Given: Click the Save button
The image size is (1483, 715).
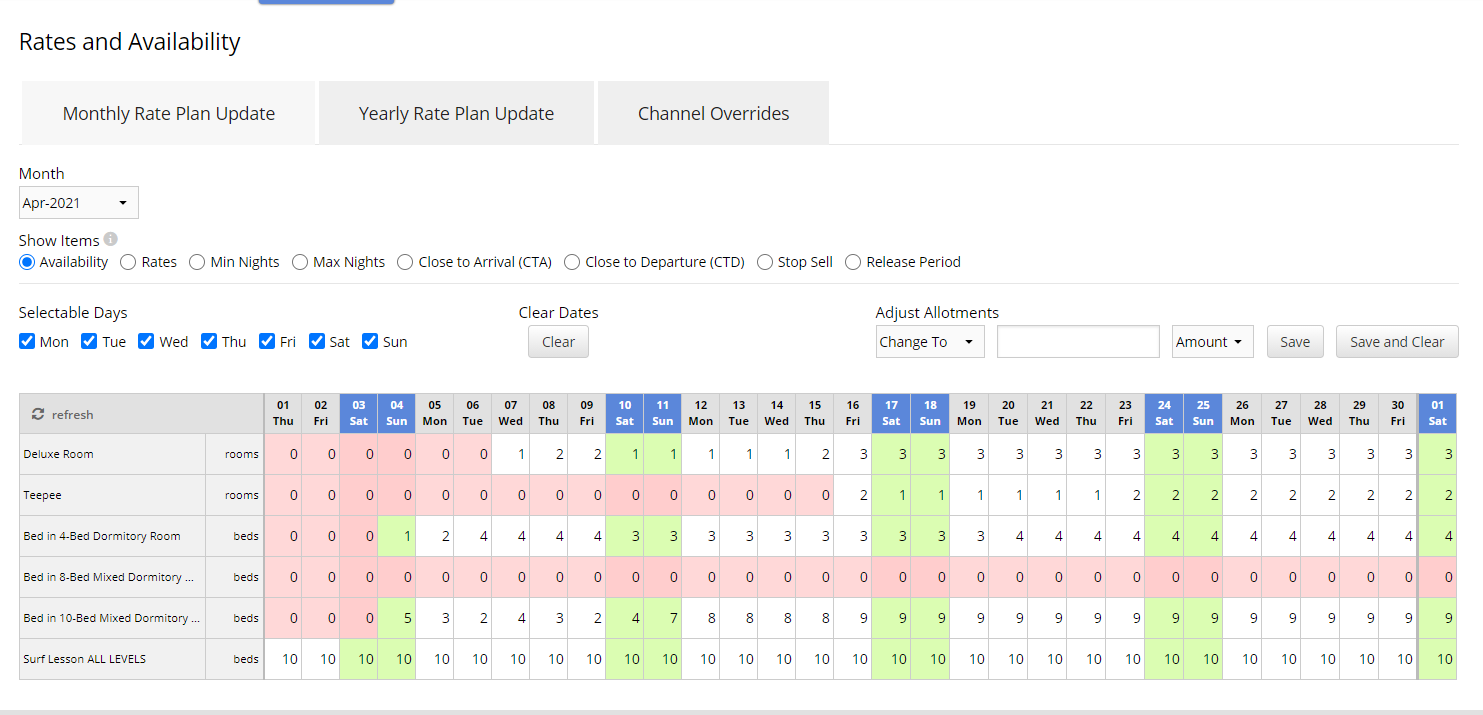Looking at the screenshot, I should pyautogui.click(x=1294, y=342).
